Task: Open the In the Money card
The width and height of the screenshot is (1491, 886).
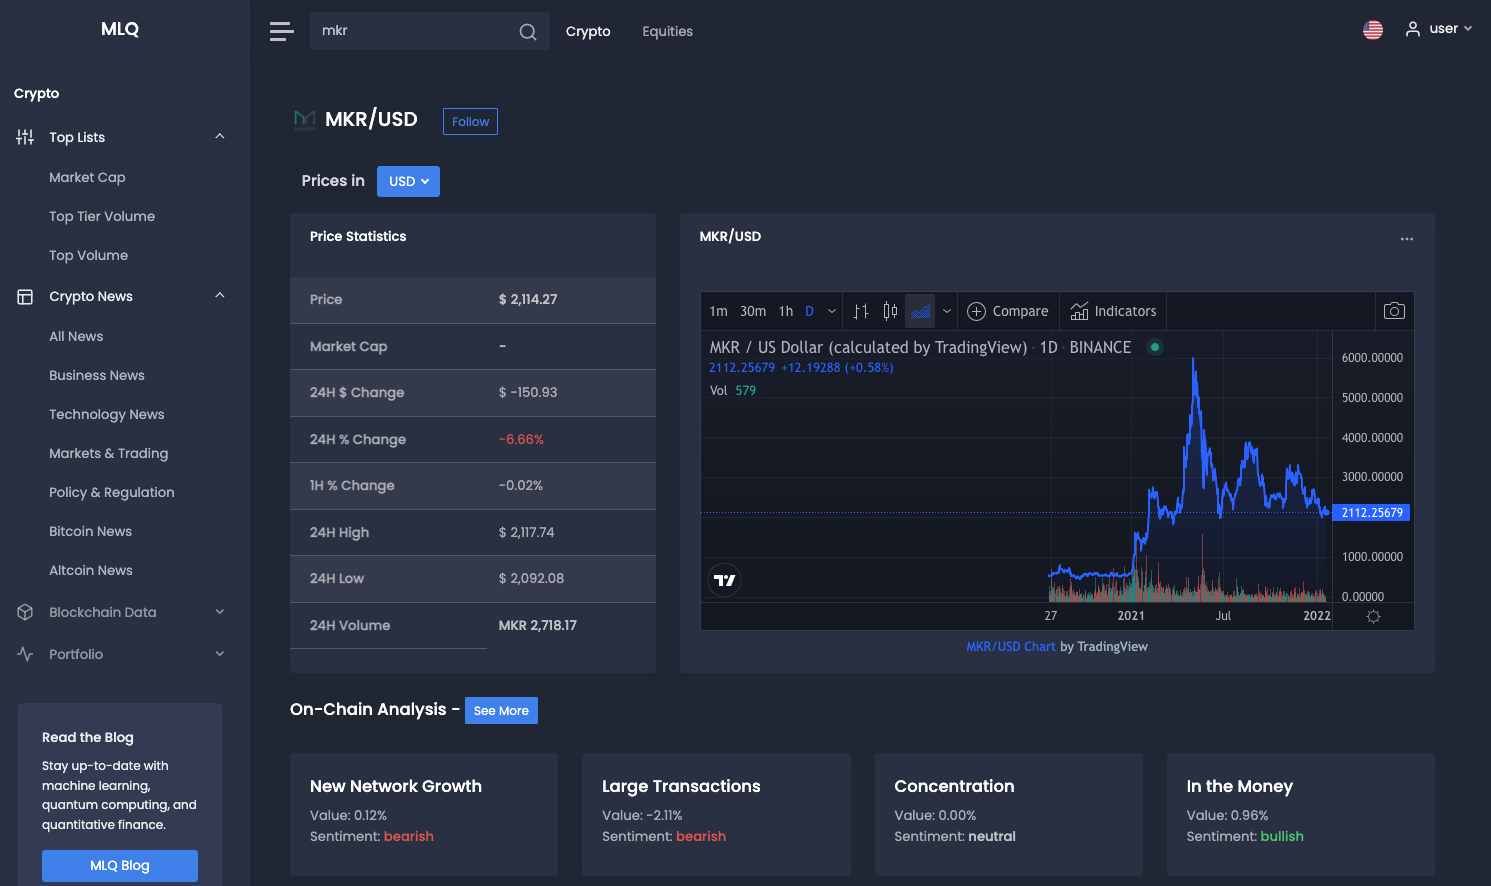Action: (x=1301, y=814)
